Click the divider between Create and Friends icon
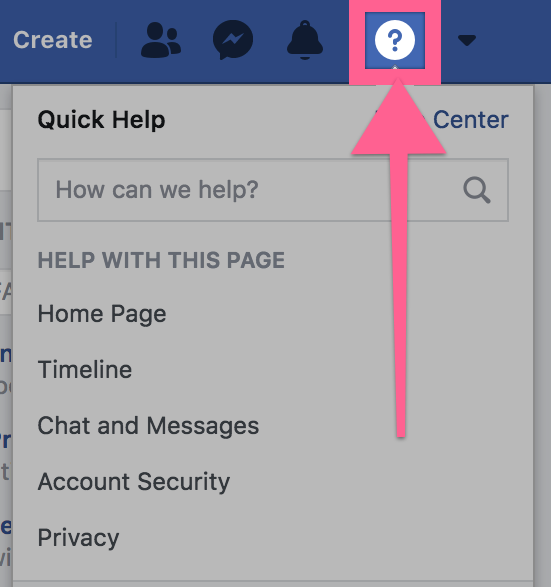Image resolution: width=551 pixels, height=587 pixels. coord(116,40)
